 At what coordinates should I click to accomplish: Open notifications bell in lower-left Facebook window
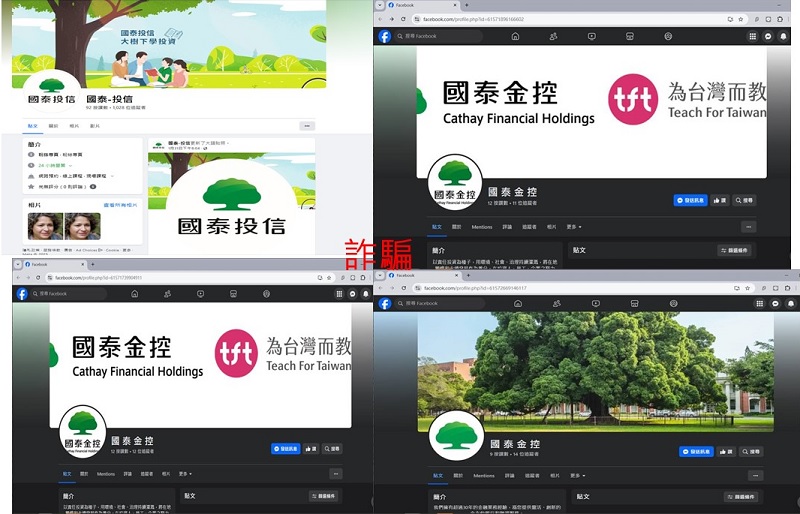(366, 293)
